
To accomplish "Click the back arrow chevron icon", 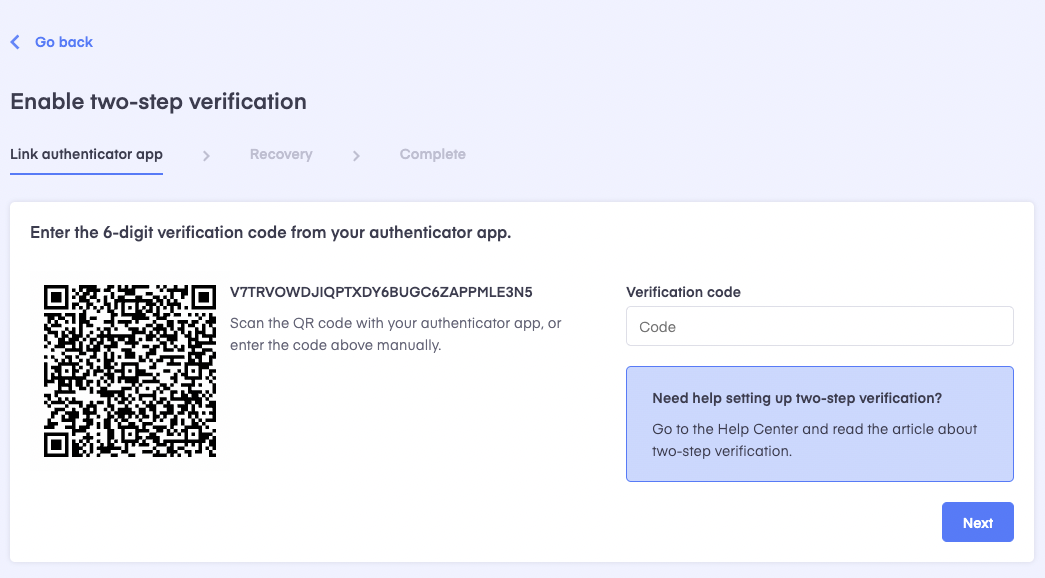I will click(x=15, y=42).
